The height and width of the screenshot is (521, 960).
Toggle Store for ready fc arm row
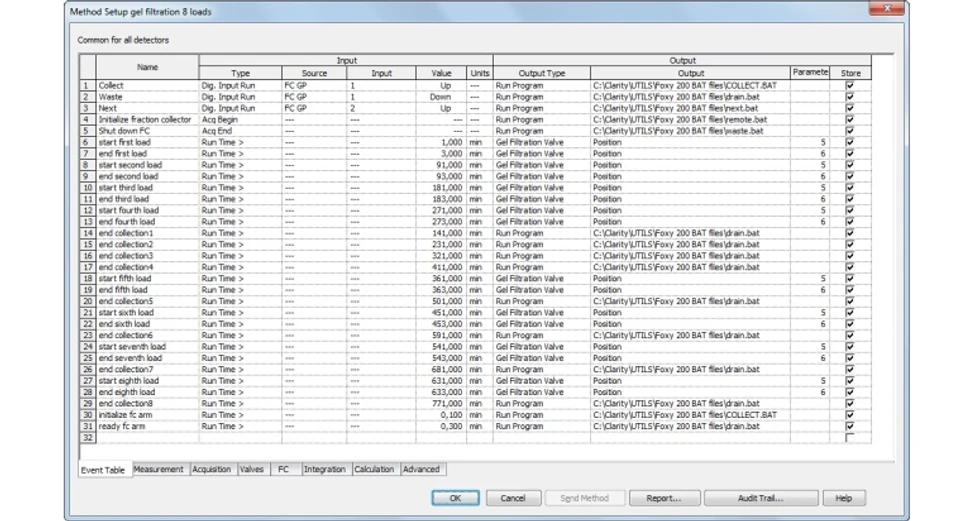(850, 426)
